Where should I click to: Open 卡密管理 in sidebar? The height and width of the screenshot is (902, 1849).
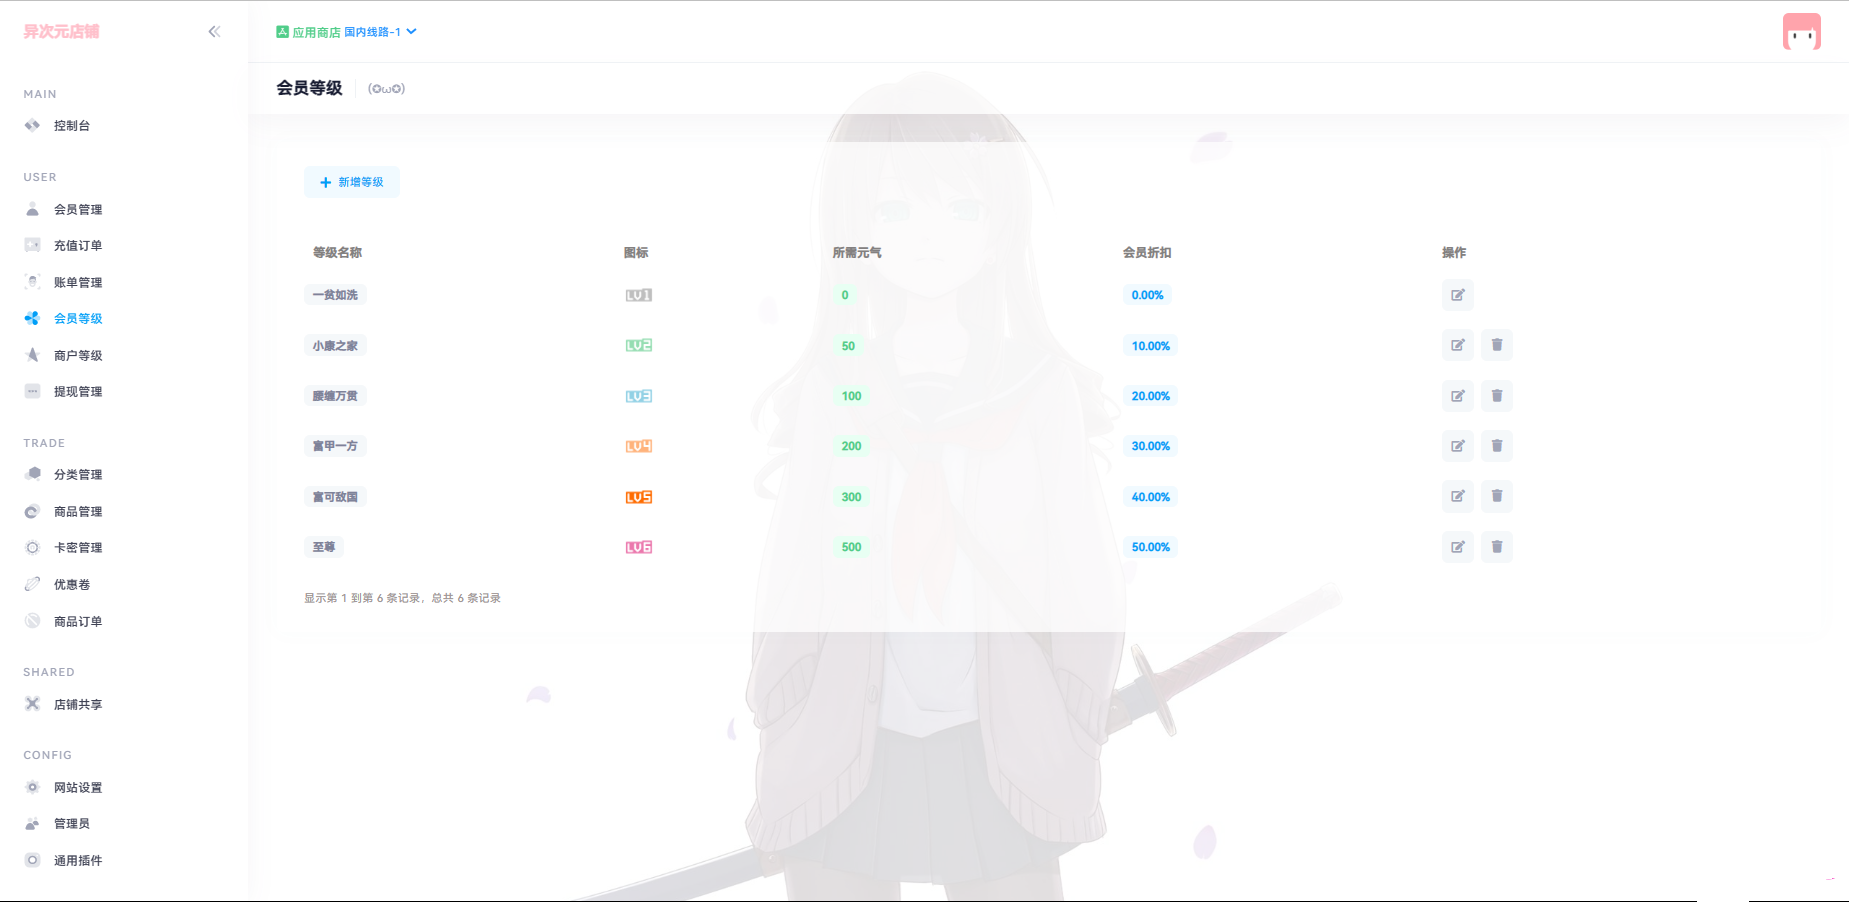(78, 548)
